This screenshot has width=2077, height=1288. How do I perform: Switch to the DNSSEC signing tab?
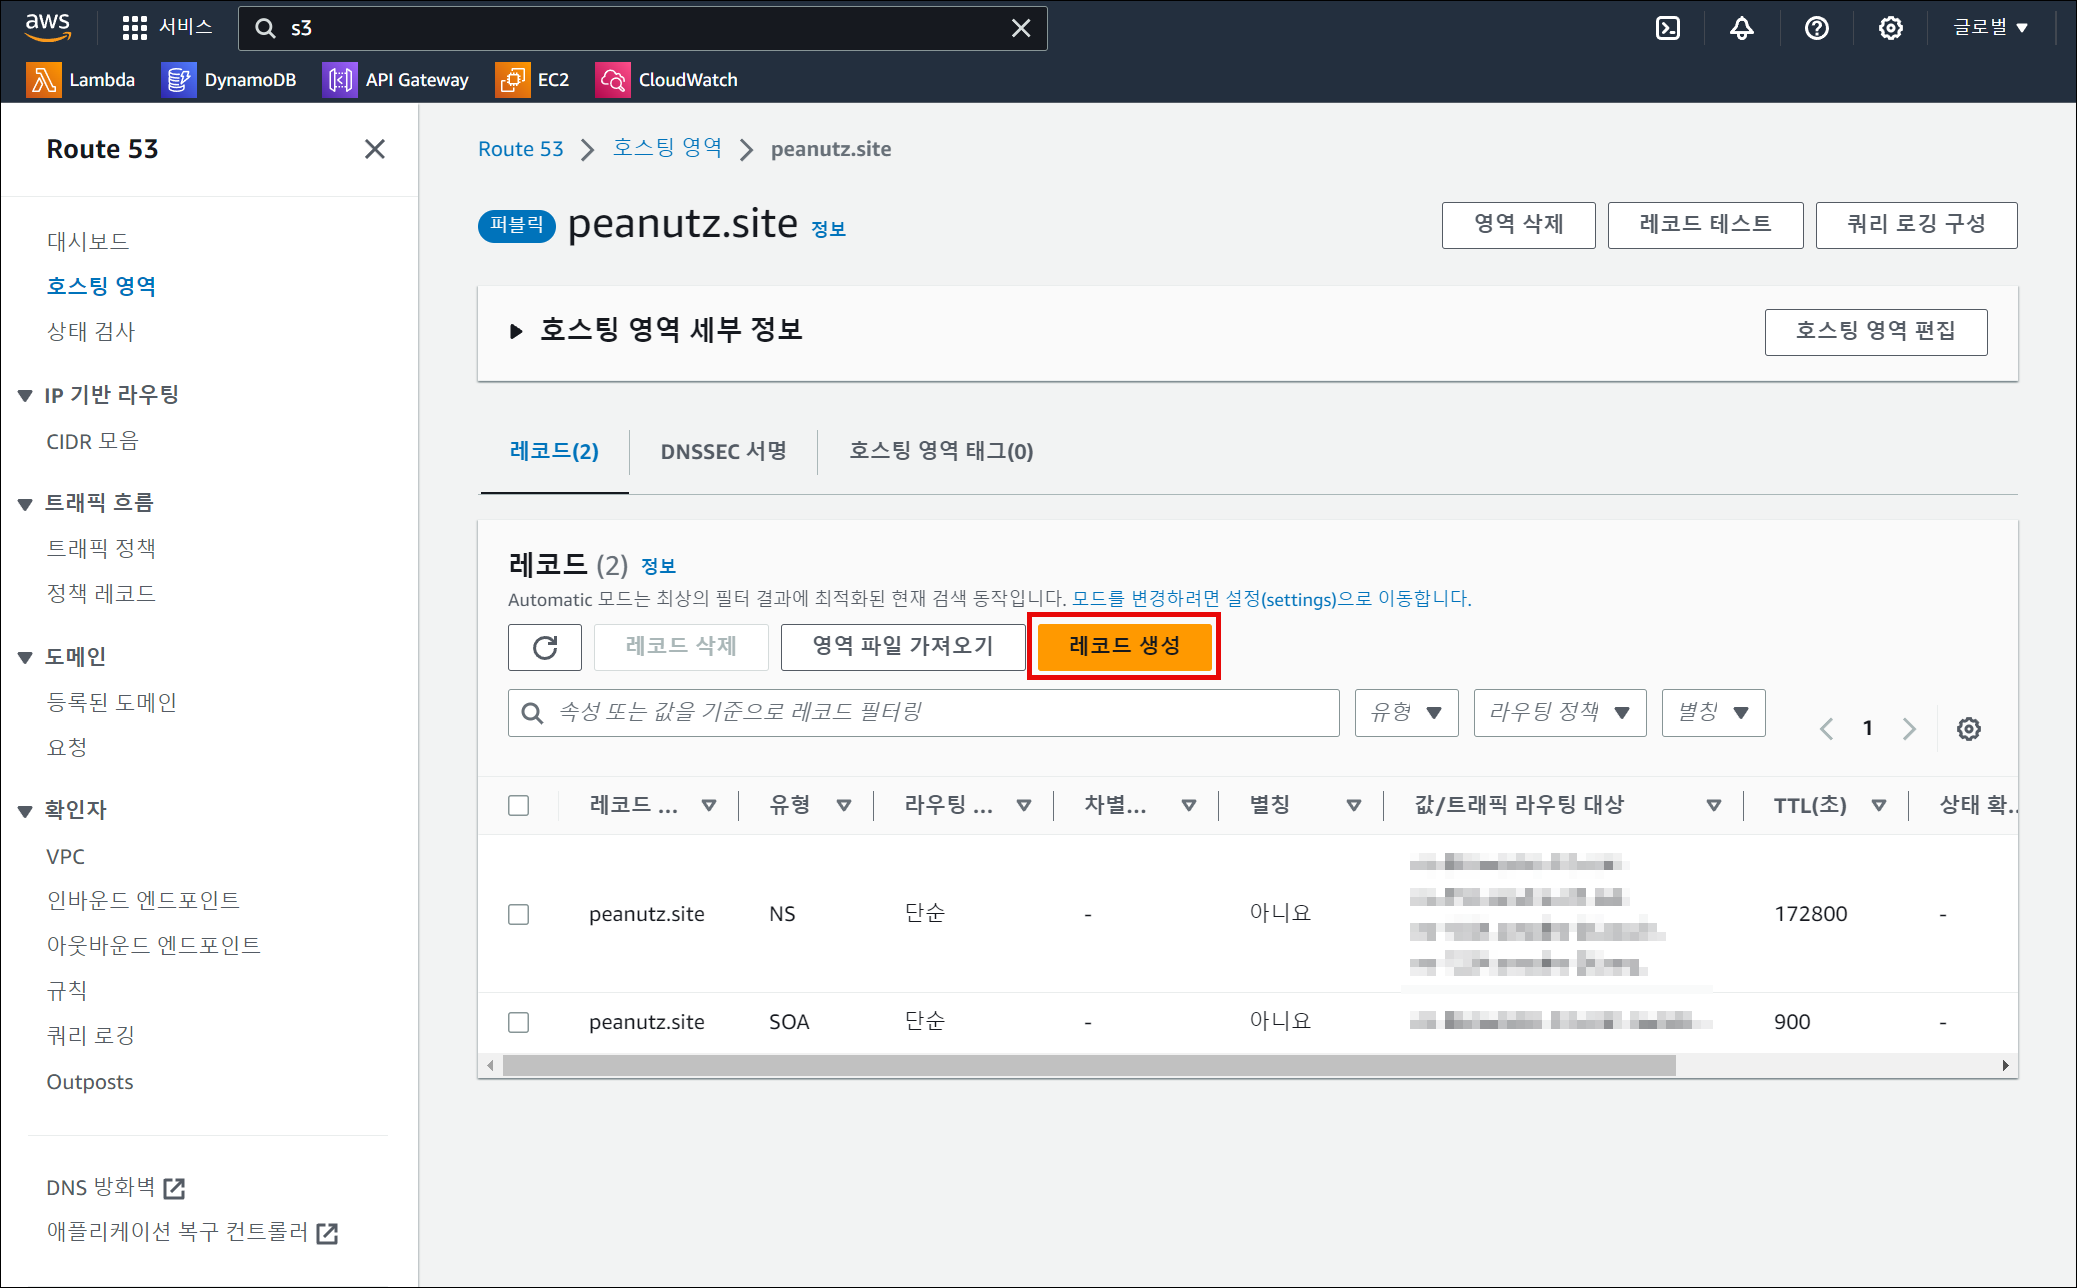tap(723, 451)
